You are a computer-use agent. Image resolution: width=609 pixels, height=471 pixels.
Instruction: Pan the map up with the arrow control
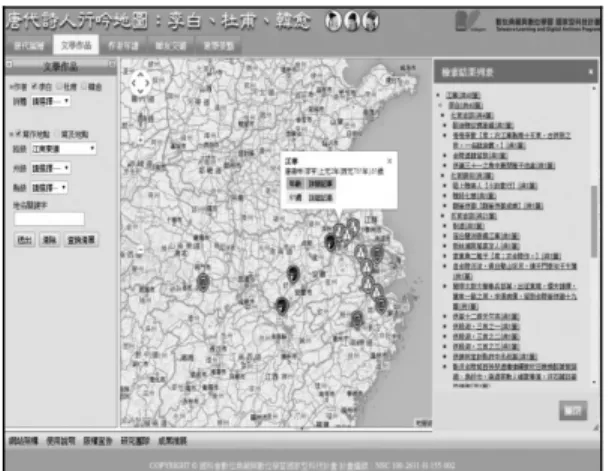click(x=141, y=74)
